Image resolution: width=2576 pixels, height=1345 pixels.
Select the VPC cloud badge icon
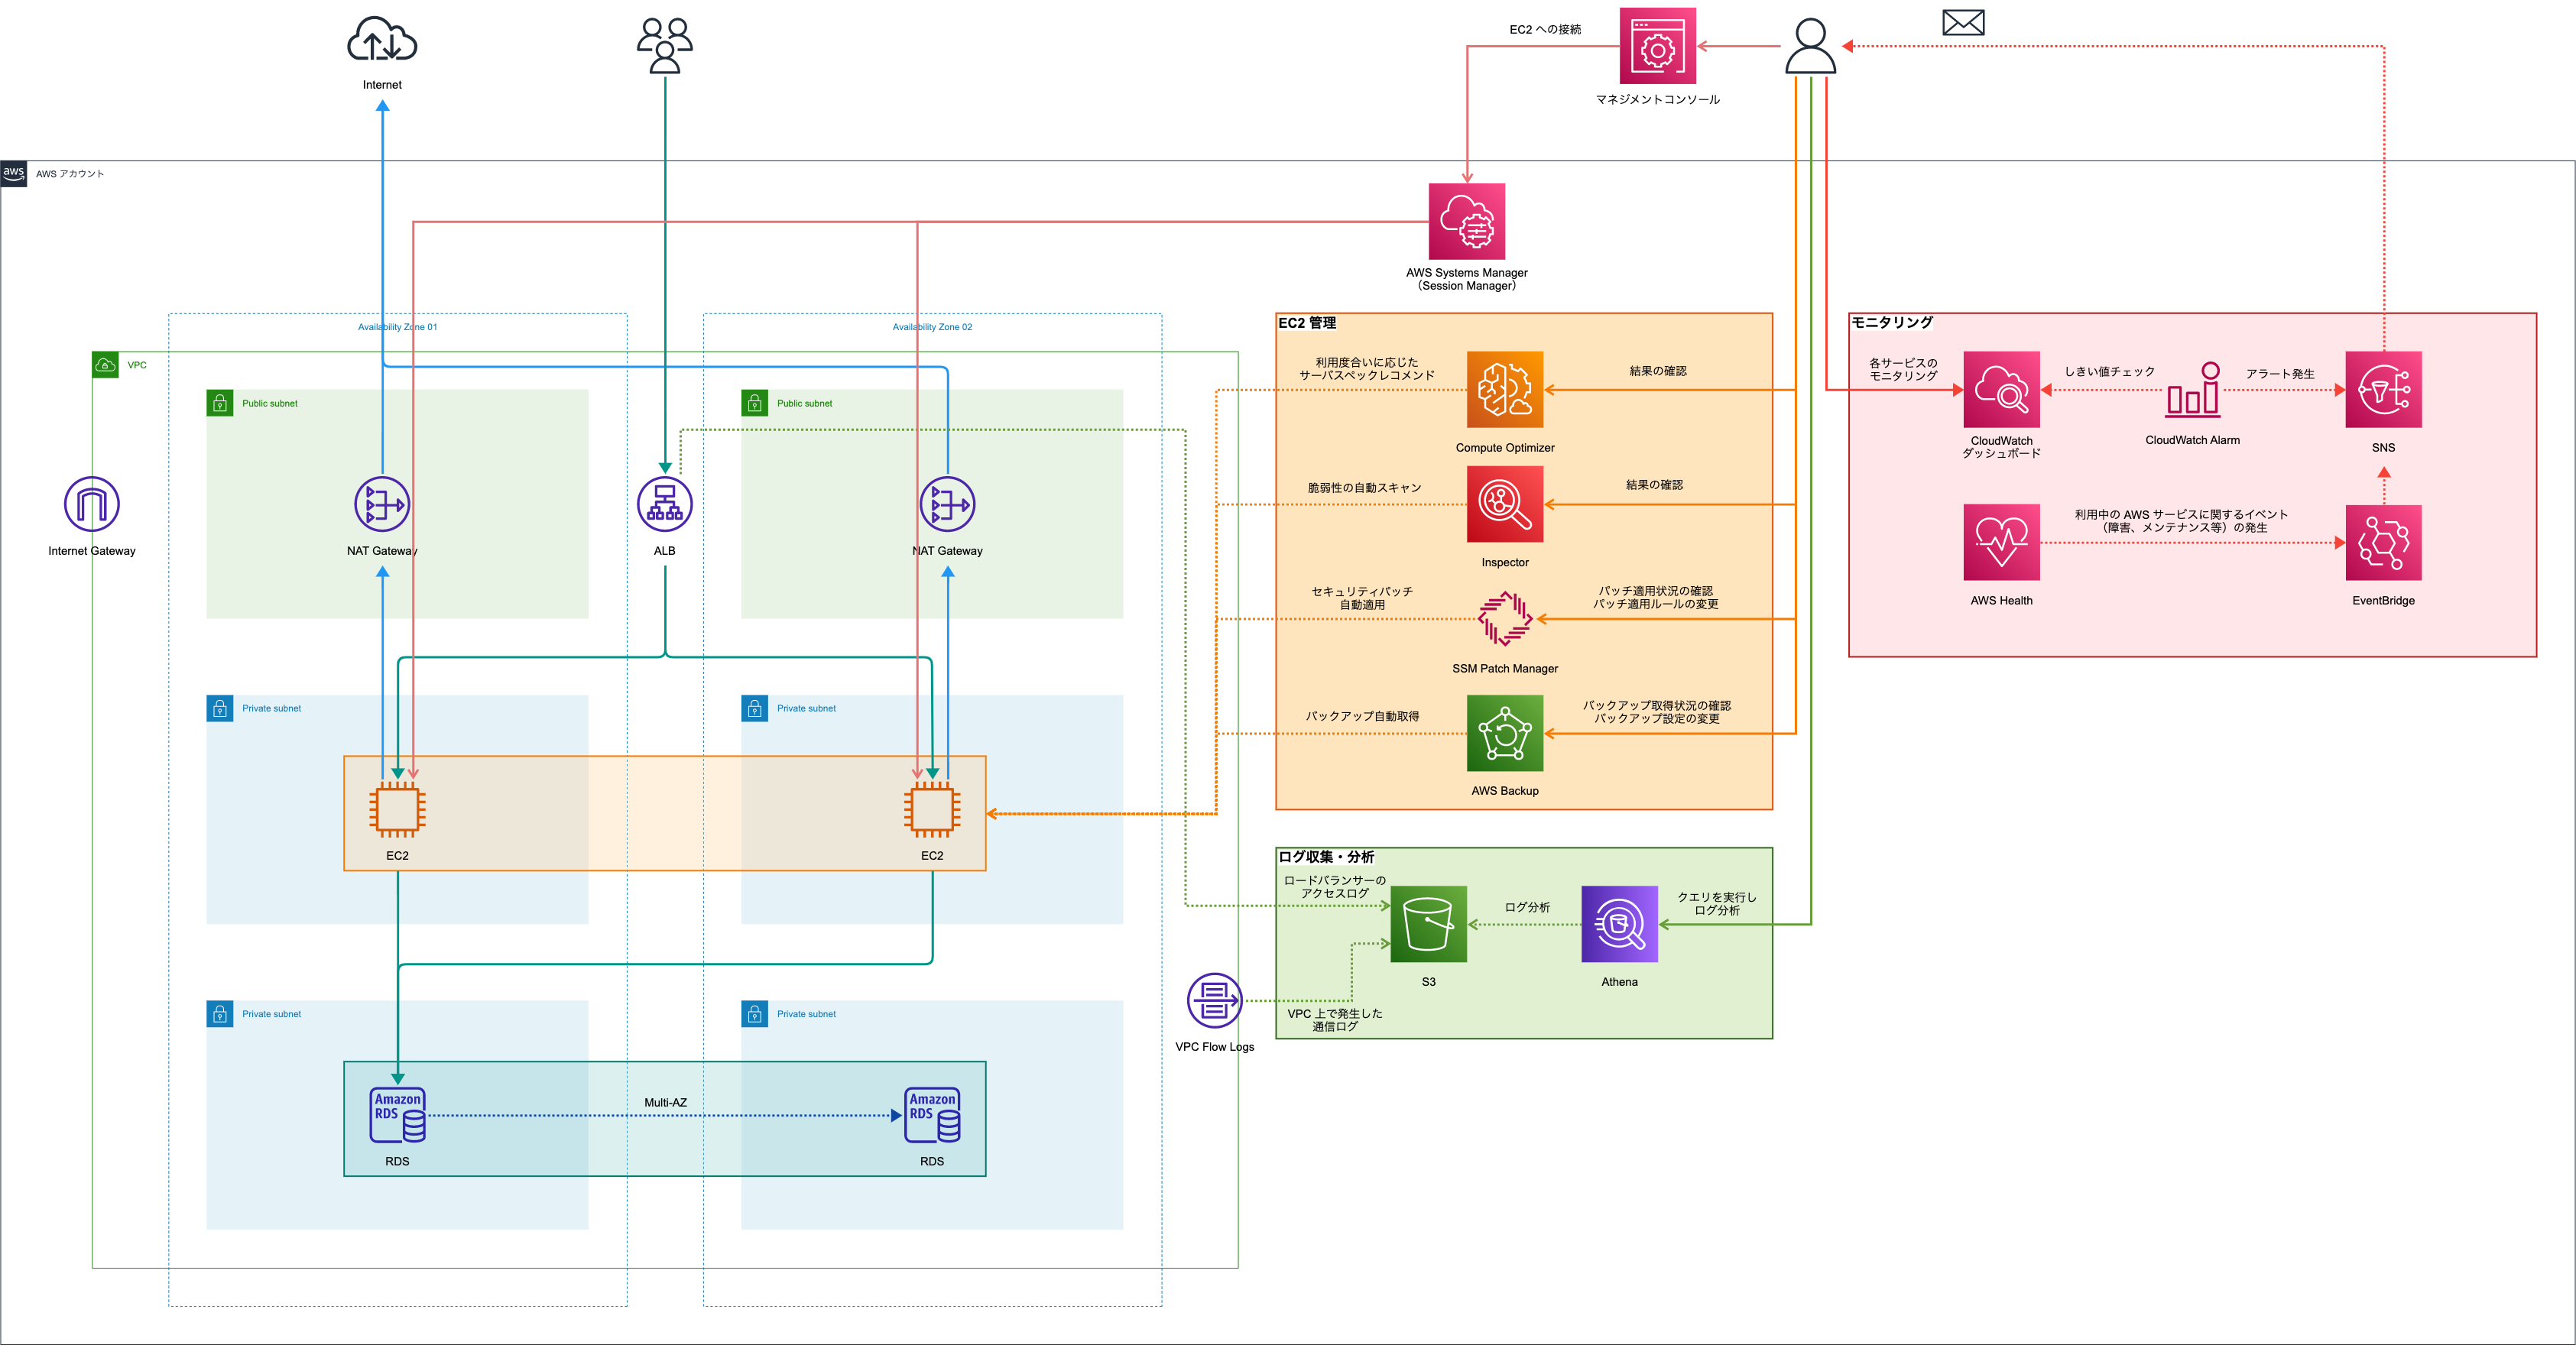tap(105, 365)
